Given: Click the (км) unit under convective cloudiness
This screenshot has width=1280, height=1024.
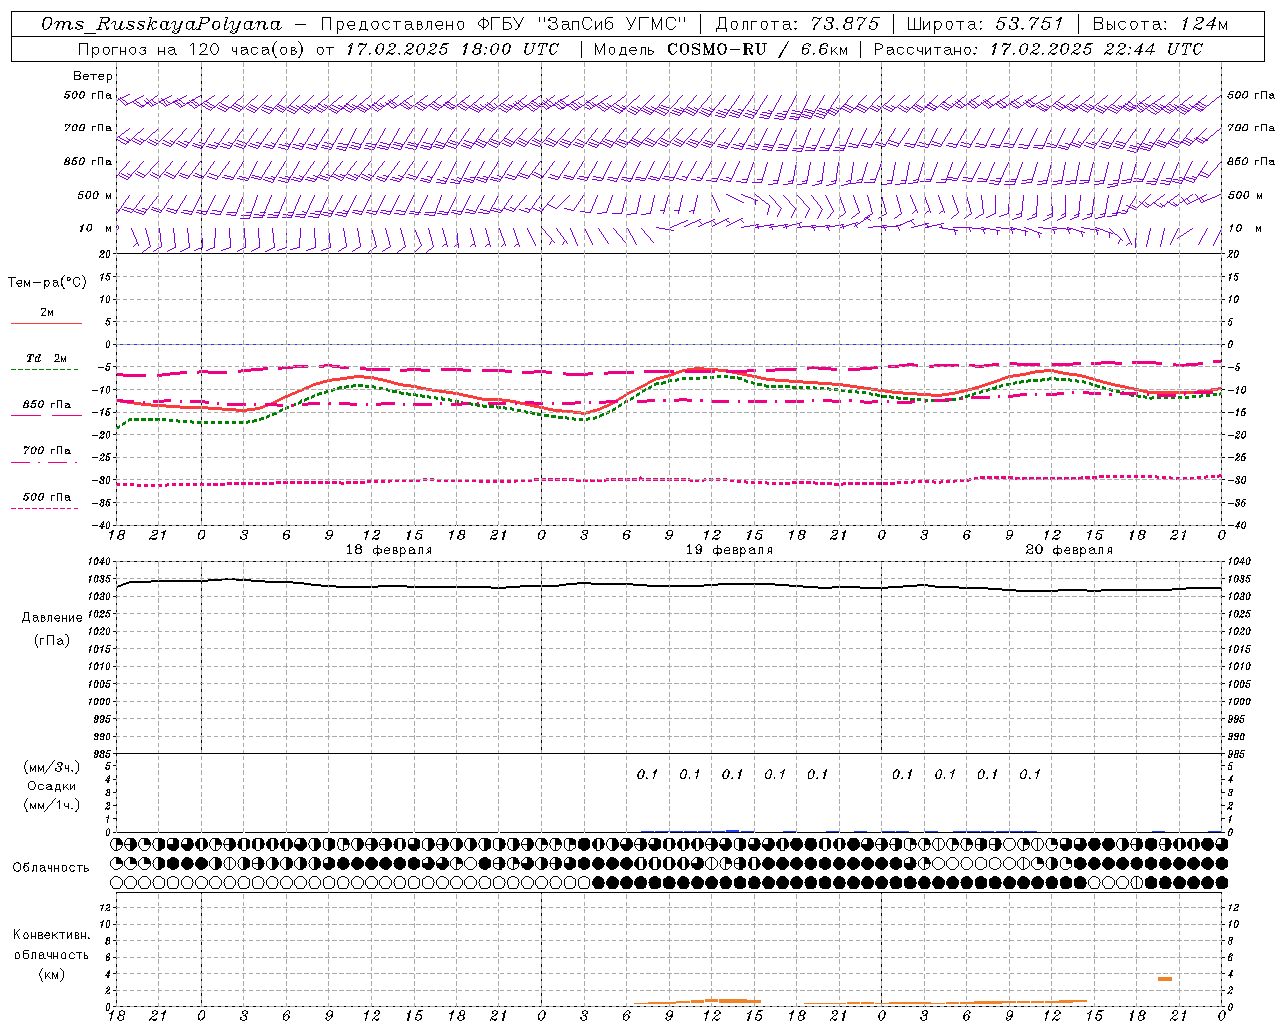Looking at the screenshot, I should tap(51, 974).
